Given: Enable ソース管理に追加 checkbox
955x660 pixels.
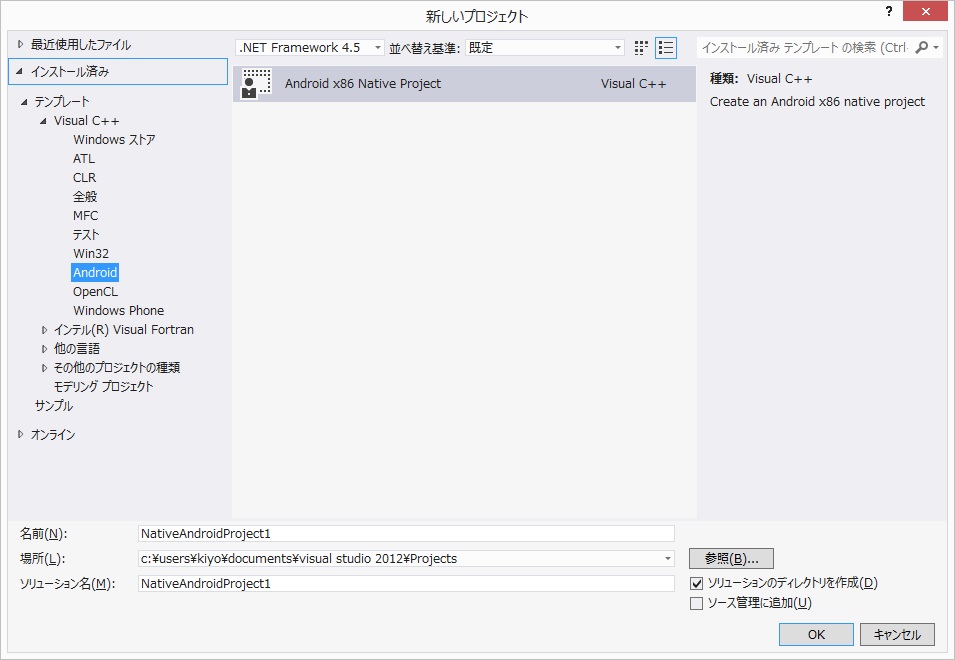Looking at the screenshot, I should [697, 603].
